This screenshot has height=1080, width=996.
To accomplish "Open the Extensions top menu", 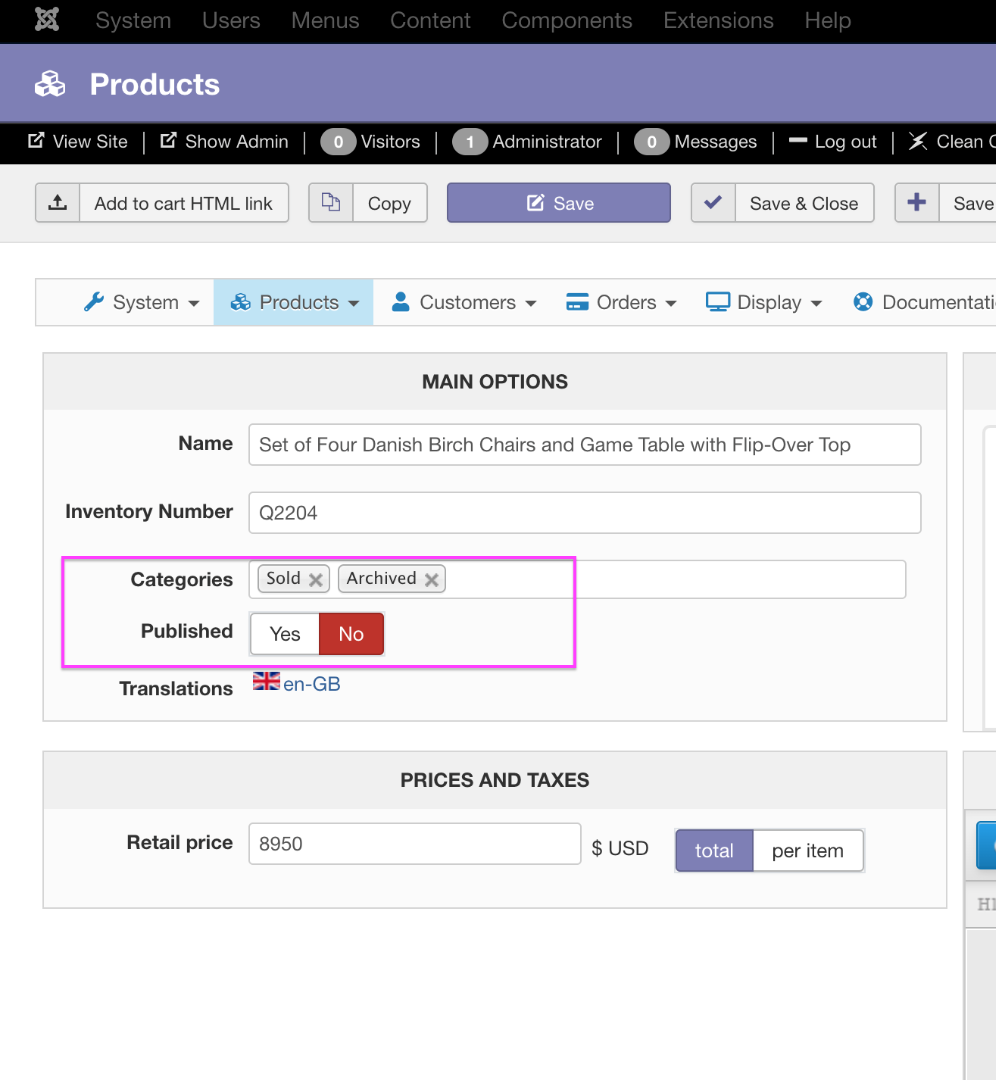I will pos(718,20).
